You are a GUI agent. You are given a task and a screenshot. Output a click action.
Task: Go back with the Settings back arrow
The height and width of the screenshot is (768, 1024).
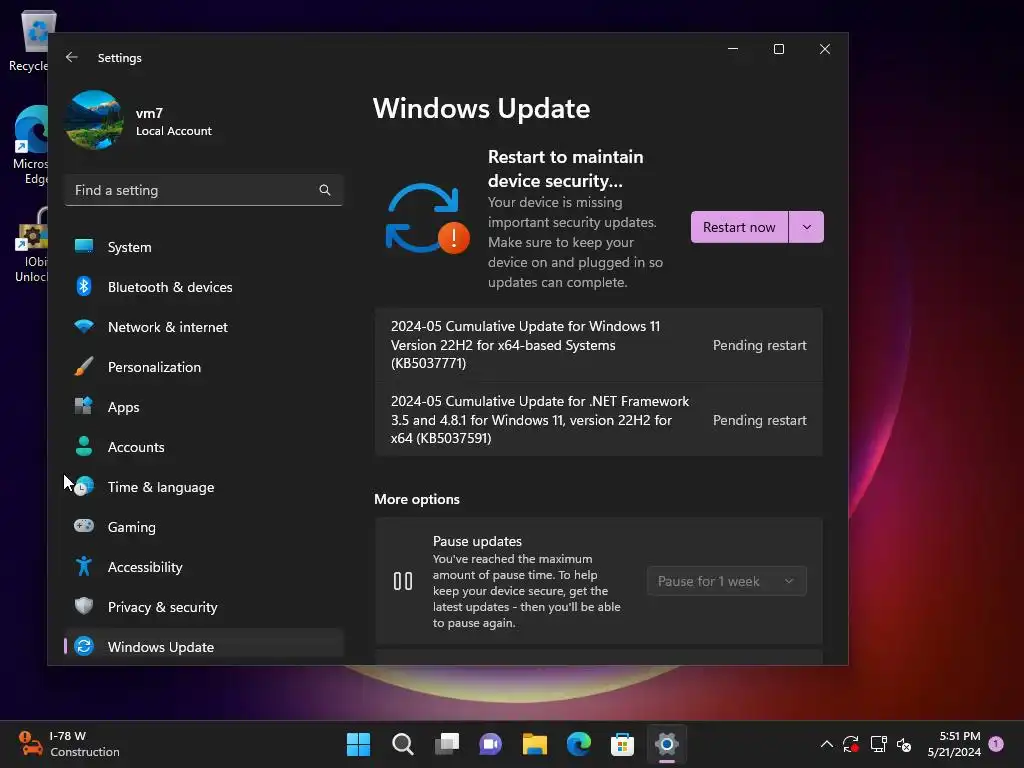tap(72, 57)
